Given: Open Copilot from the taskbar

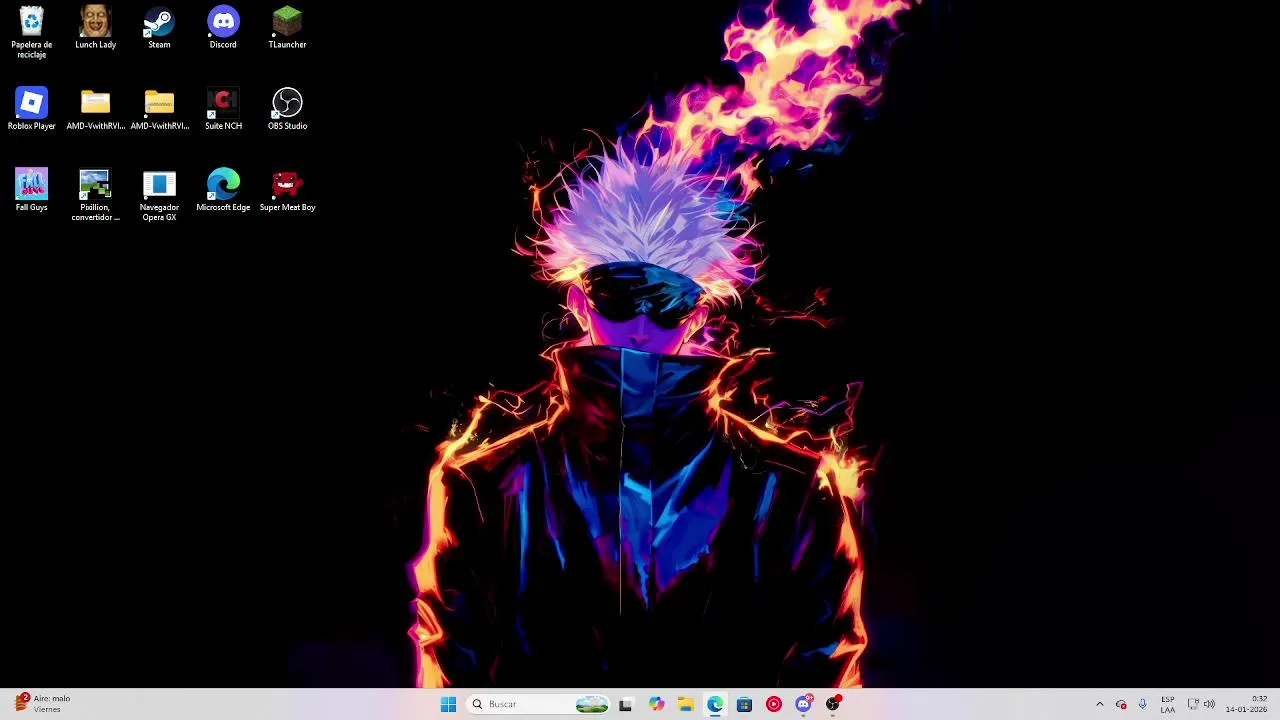Looking at the screenshot, I should 656,704.
